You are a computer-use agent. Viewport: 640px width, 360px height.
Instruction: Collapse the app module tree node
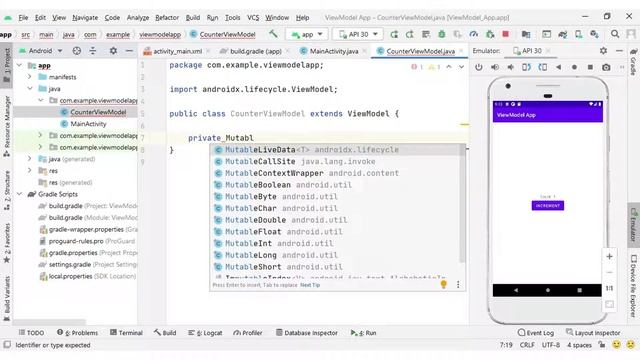pos(19,65)
